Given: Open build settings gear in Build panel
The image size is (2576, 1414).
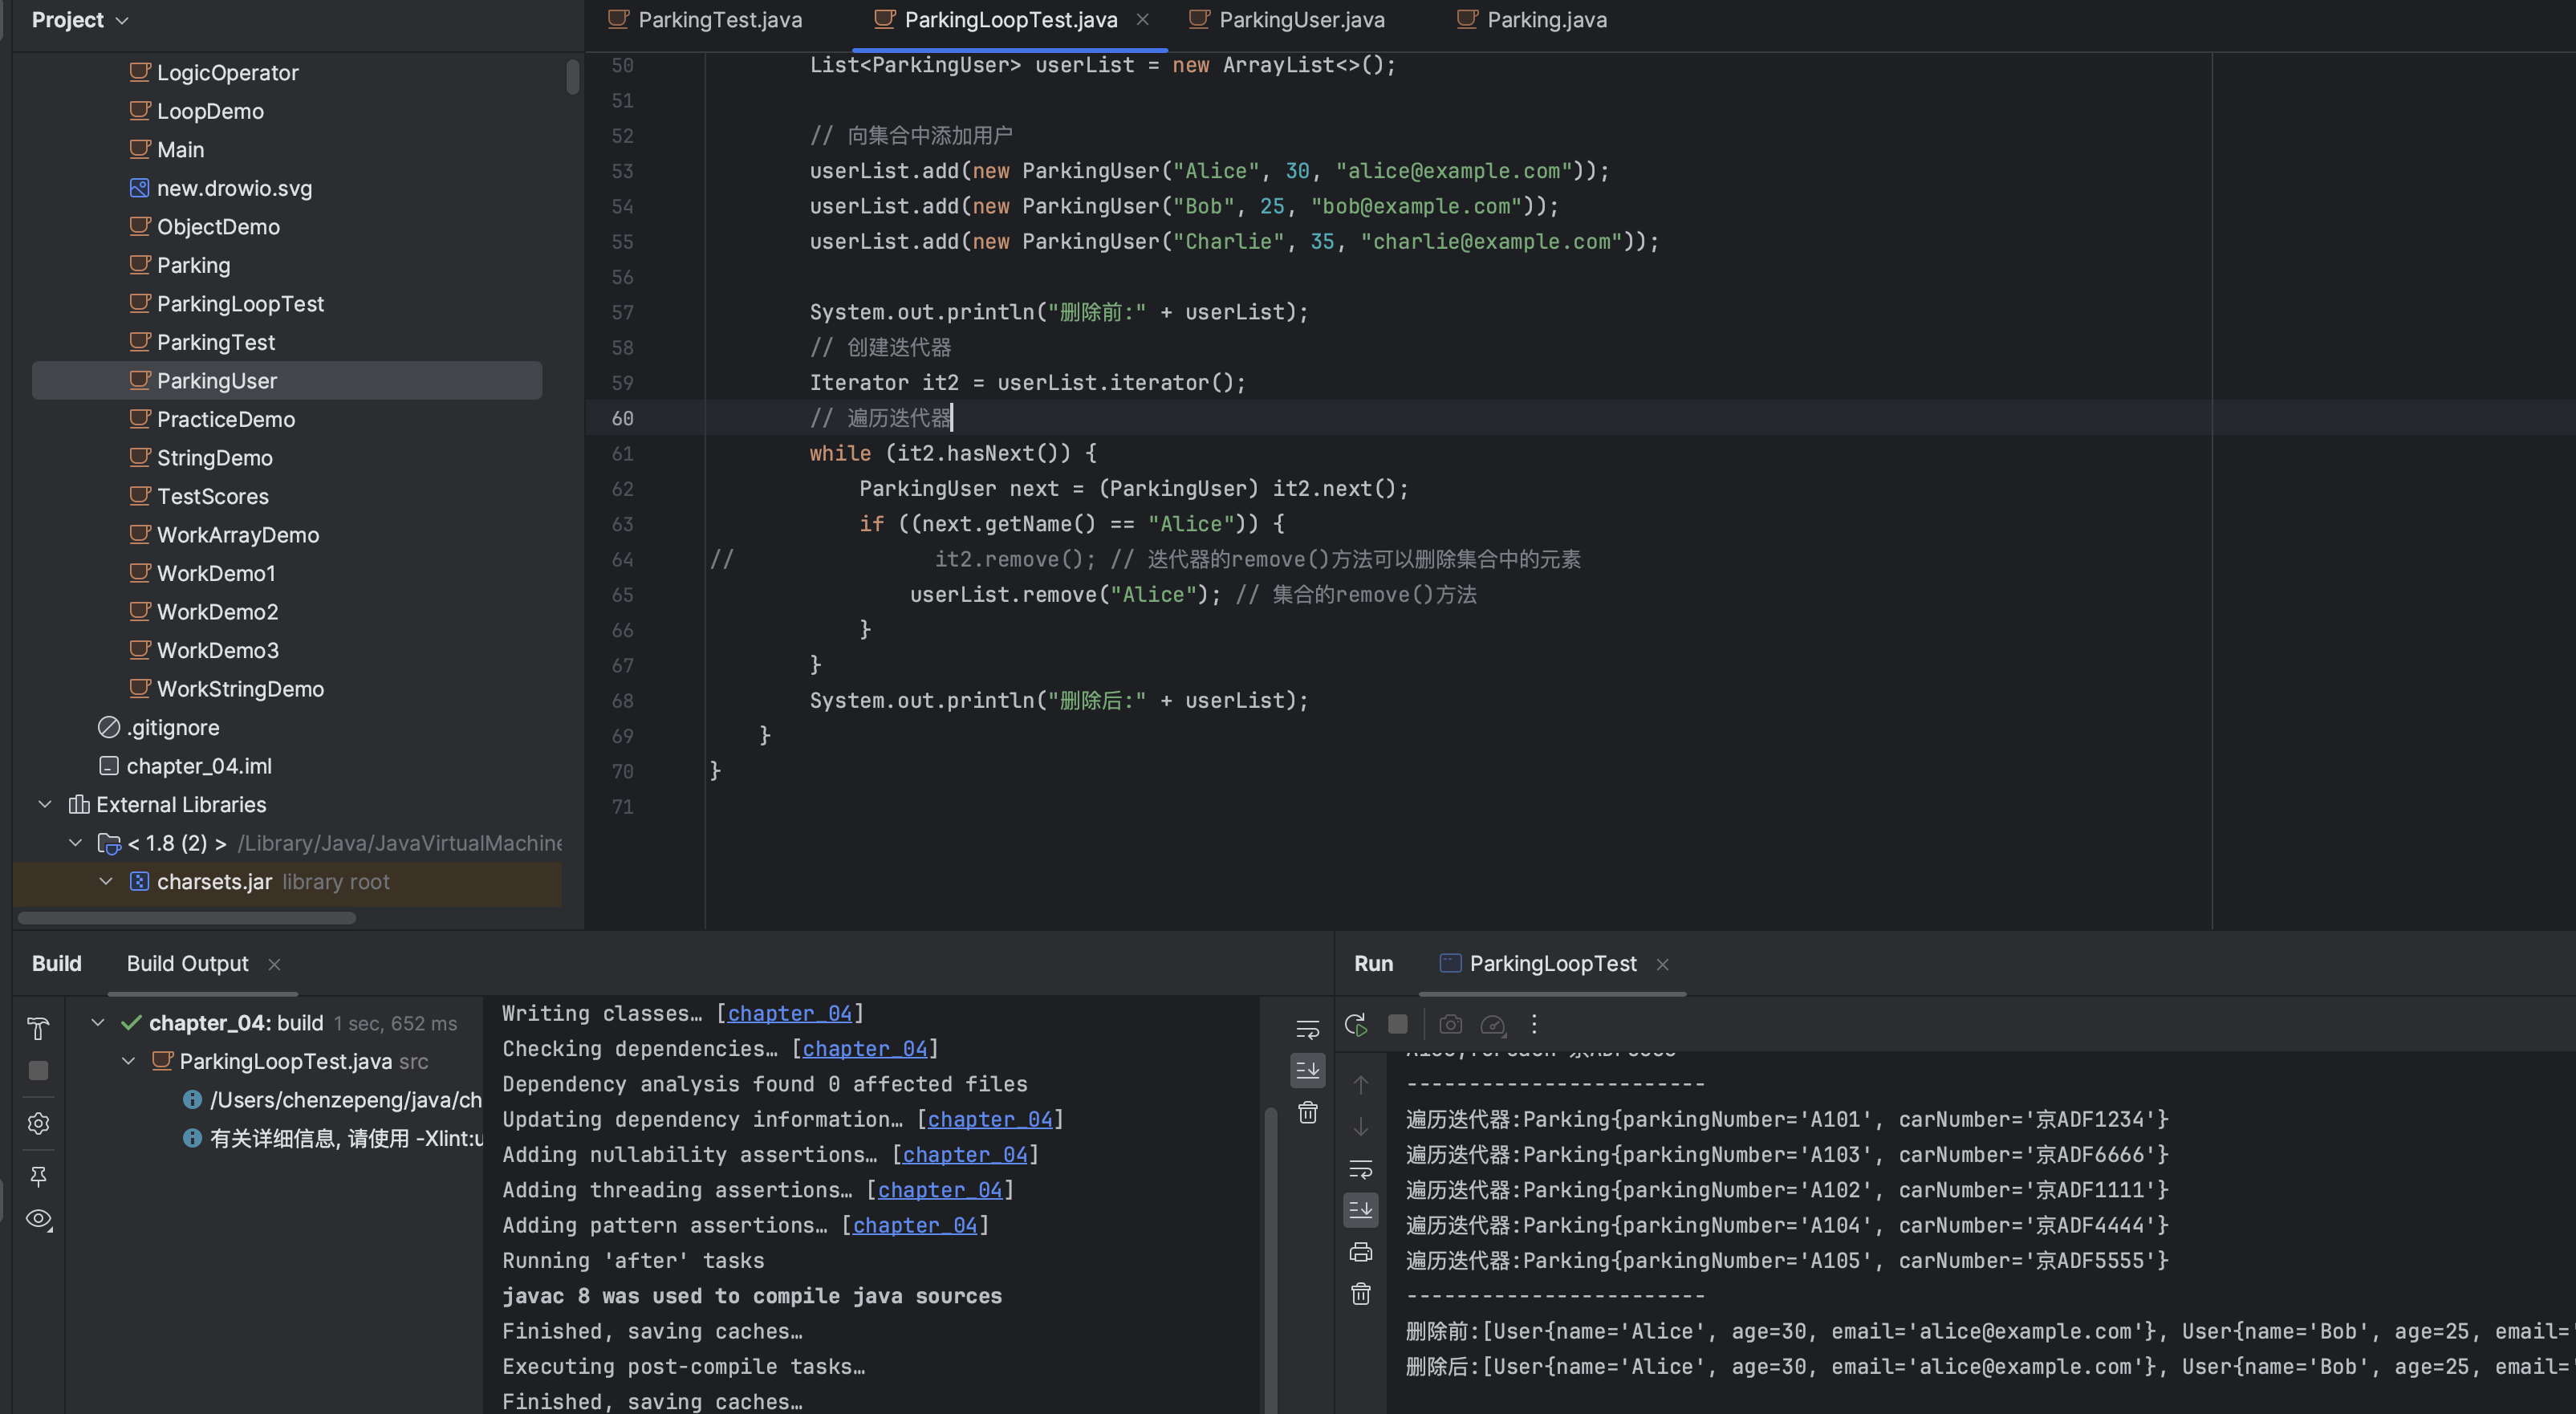Looking at the screenshot, I should pos(38,1123).
